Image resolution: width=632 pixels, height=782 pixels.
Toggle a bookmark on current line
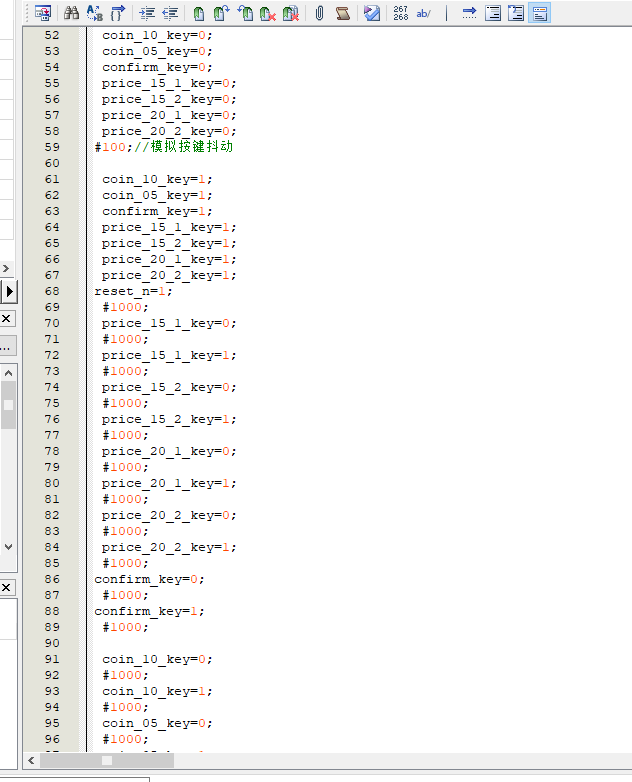(199, 13)
